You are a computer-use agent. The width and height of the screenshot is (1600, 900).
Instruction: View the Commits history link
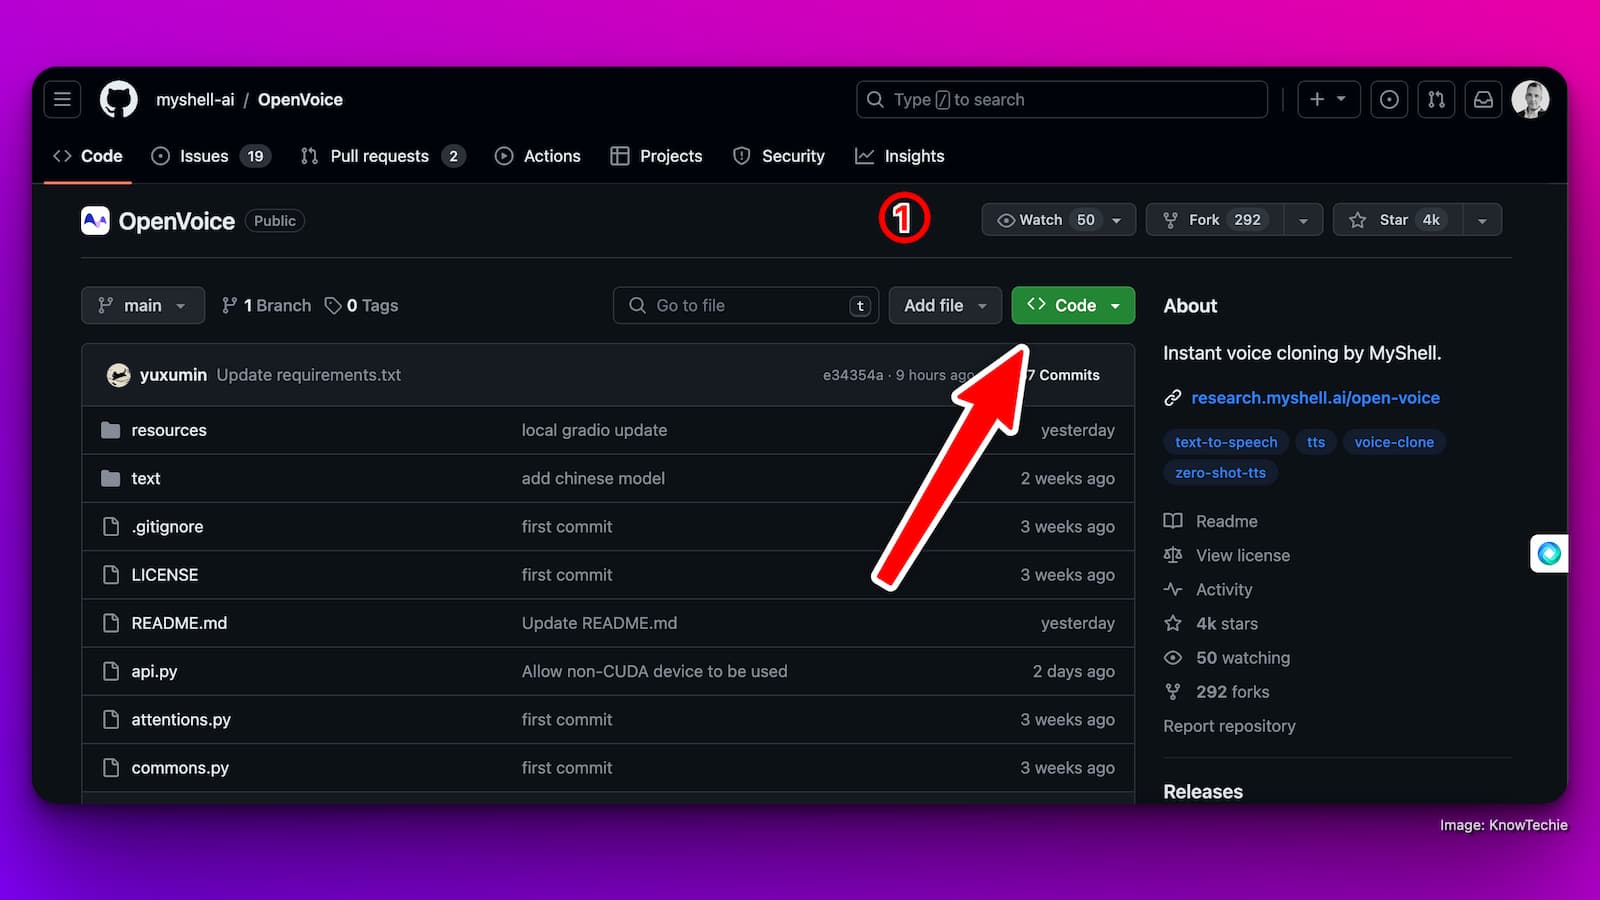click(x=1066, y=375)
